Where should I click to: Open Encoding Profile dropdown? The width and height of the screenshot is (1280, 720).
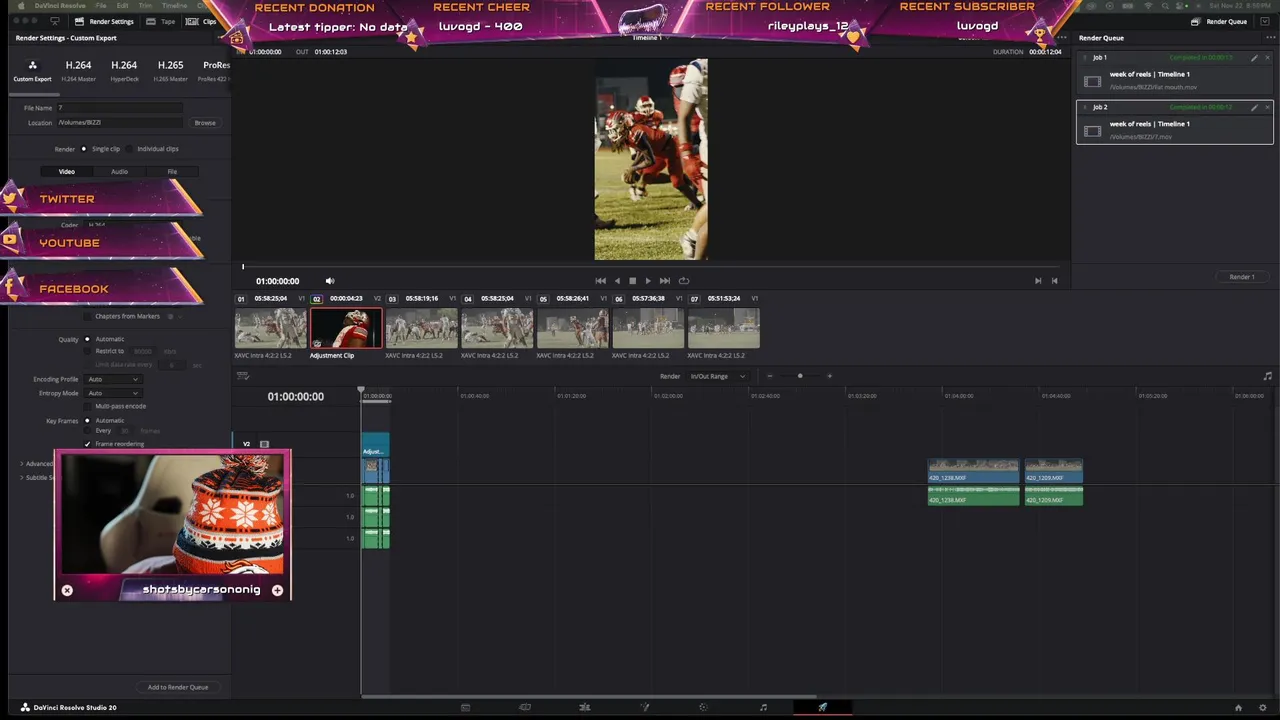click(x=113, y=379)
